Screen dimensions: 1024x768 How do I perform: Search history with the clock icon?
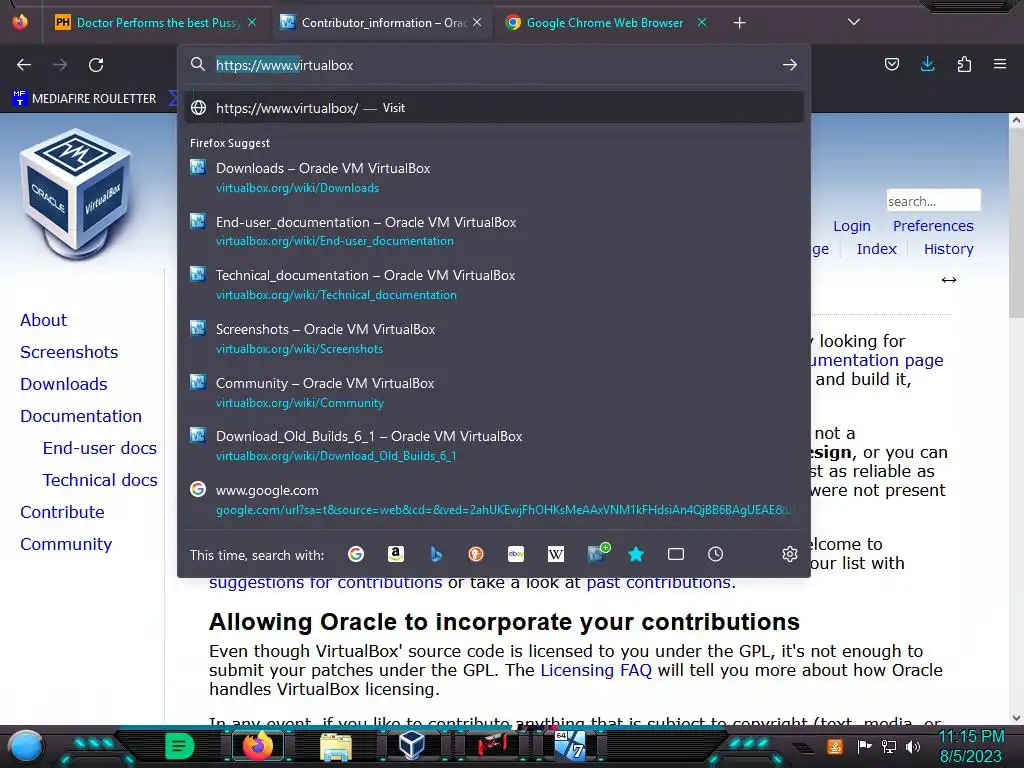(716, 554)
